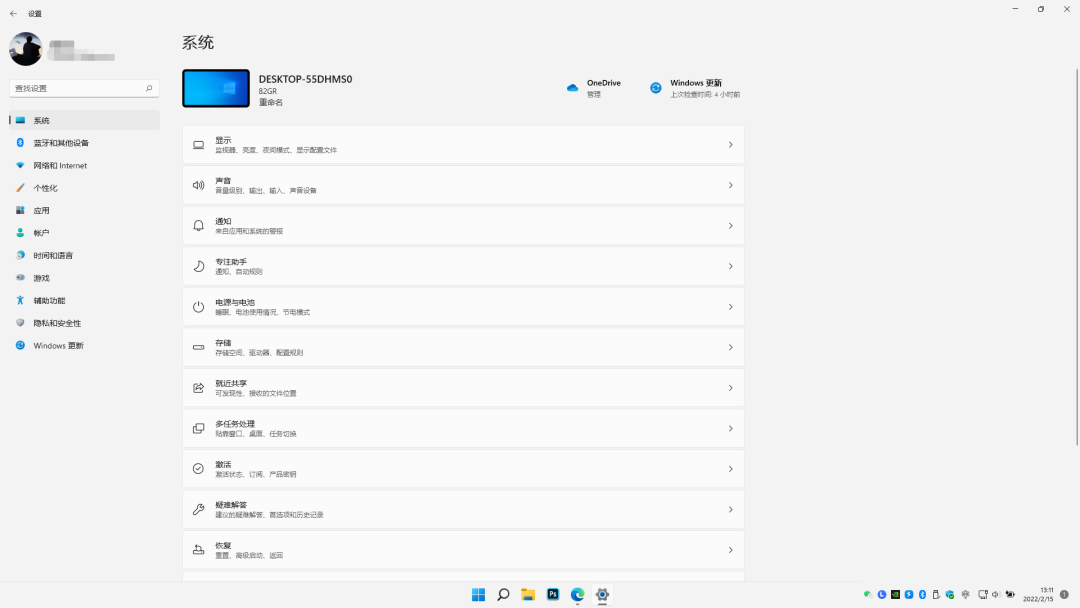Select 时间和语言 in the sidebar
The width and height of the screenshot is (1080, 608).
pos(84,255)
